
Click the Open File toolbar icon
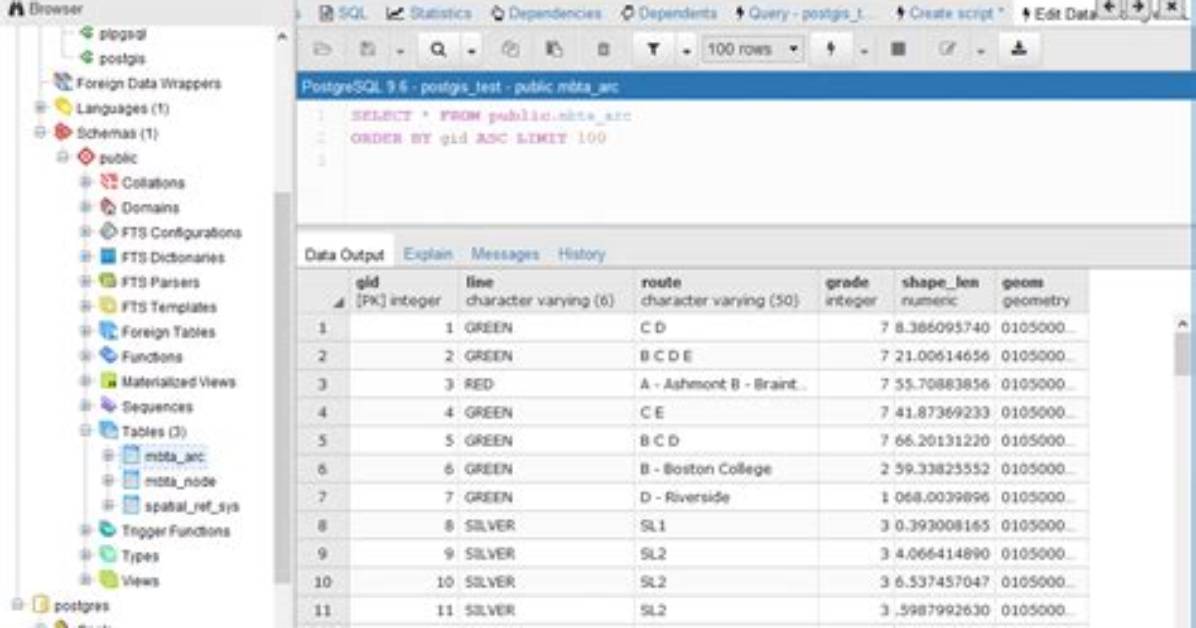click(323, 49)
